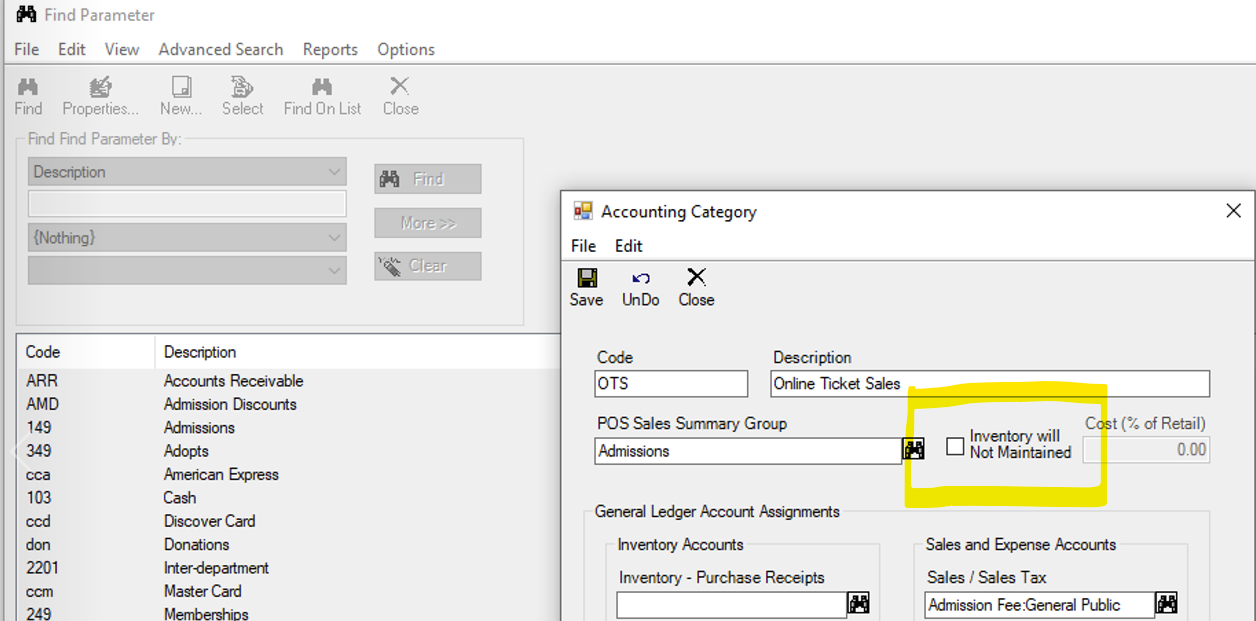The width and height of the screenshot is (1256, 621).
Task: Open Edit menu in Accounting Category
Action: (x=629, y=246)
